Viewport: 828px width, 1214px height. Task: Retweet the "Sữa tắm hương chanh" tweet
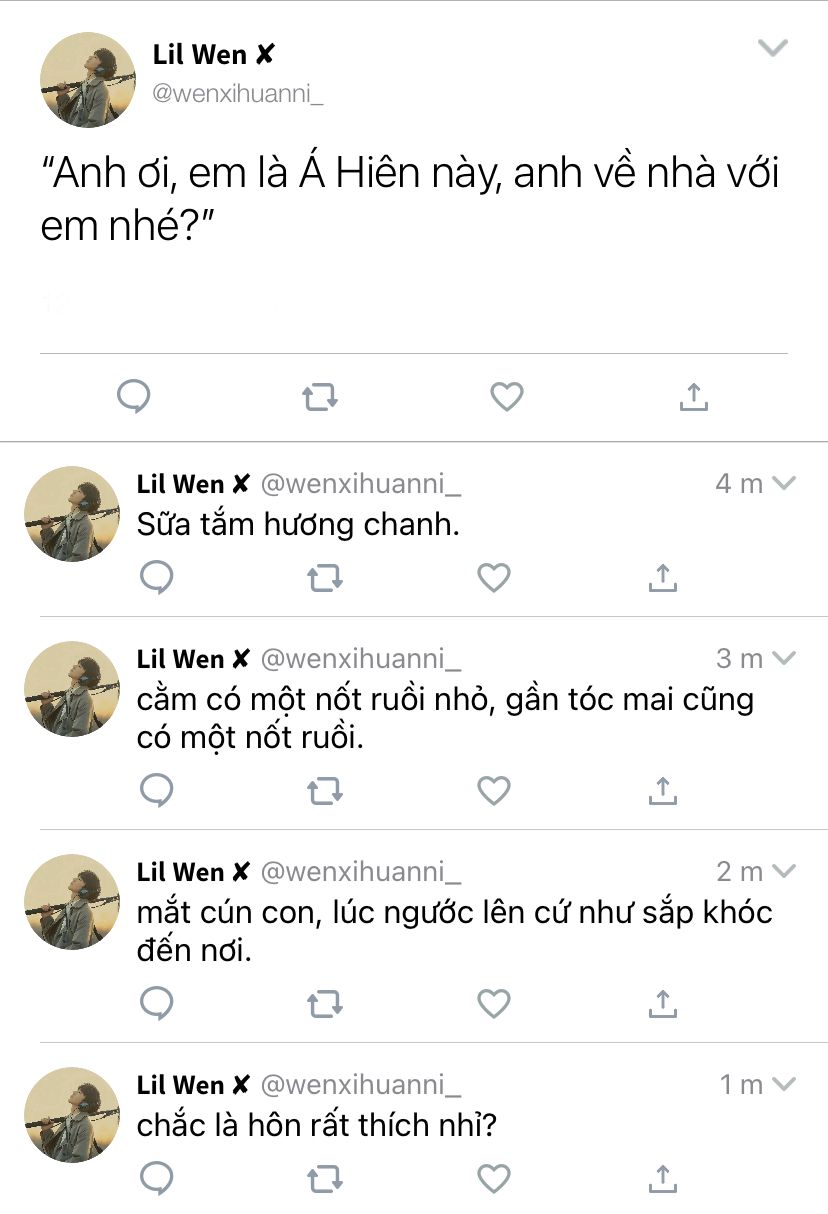pyautogui.click(x=324, y=578)
